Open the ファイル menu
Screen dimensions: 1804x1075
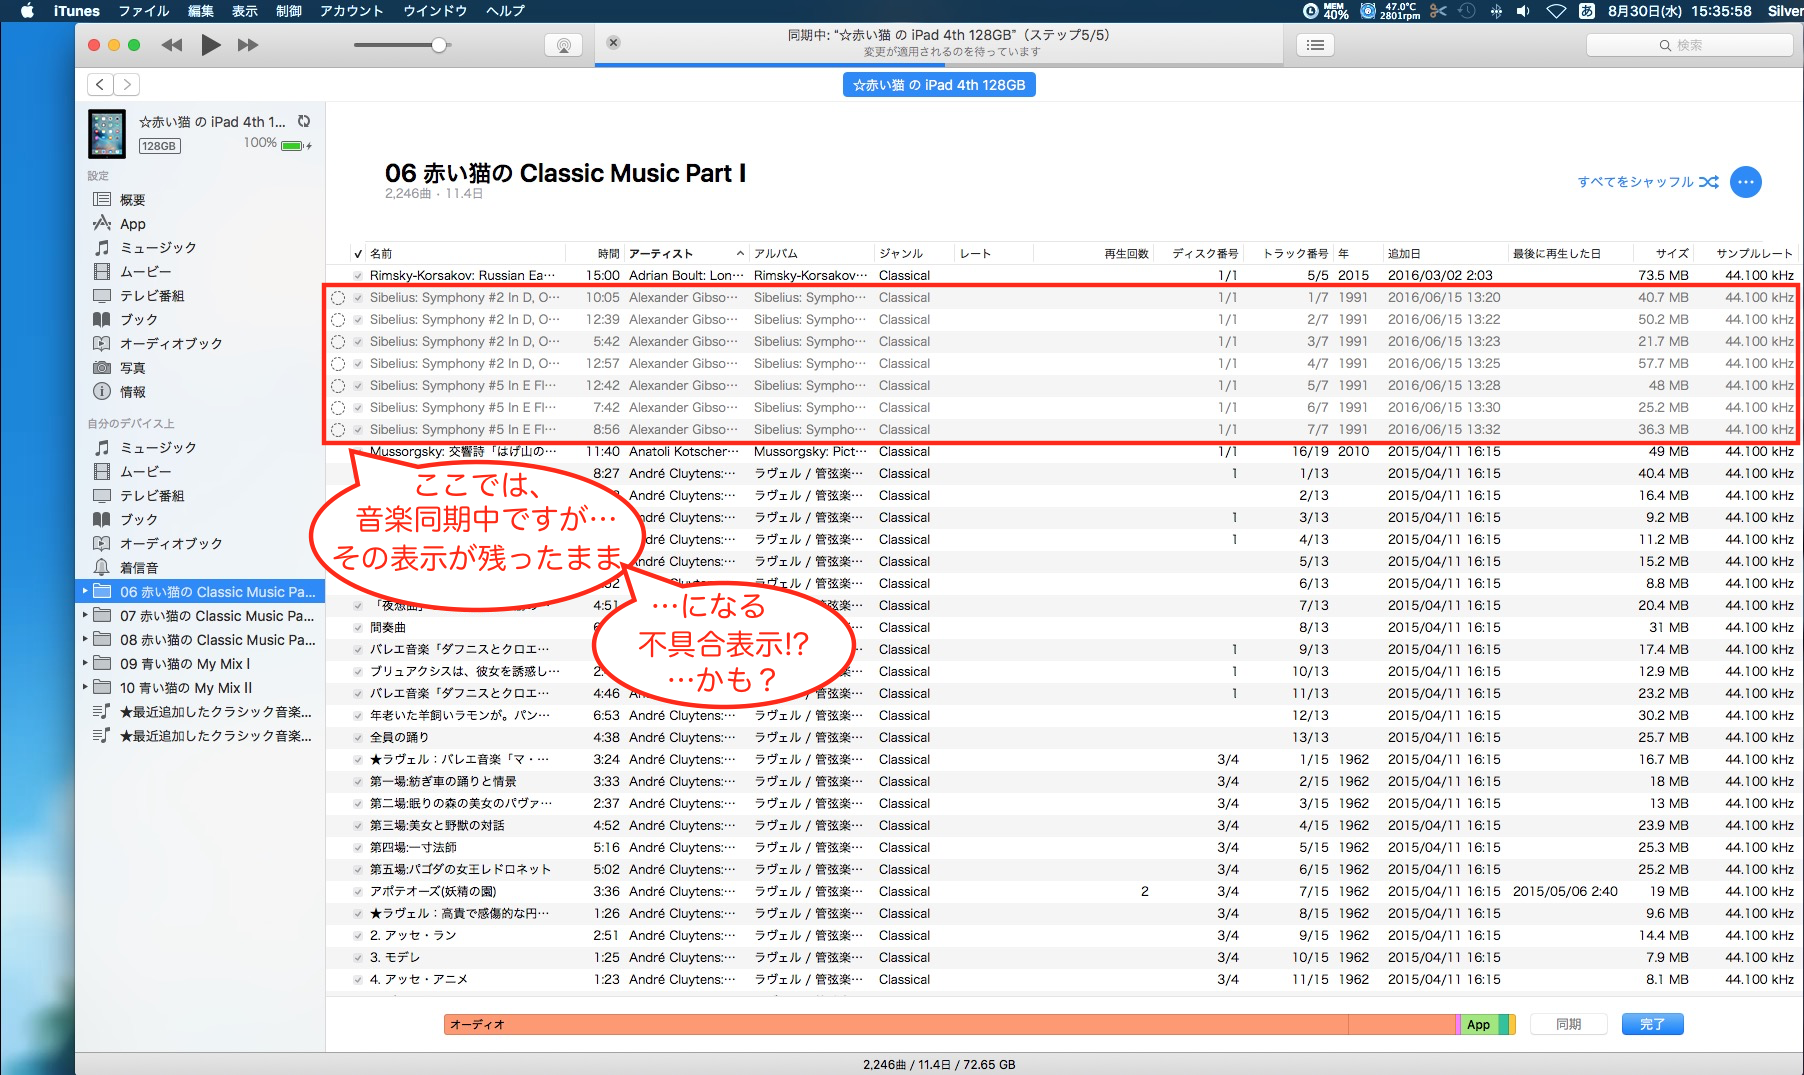[144, 11]
